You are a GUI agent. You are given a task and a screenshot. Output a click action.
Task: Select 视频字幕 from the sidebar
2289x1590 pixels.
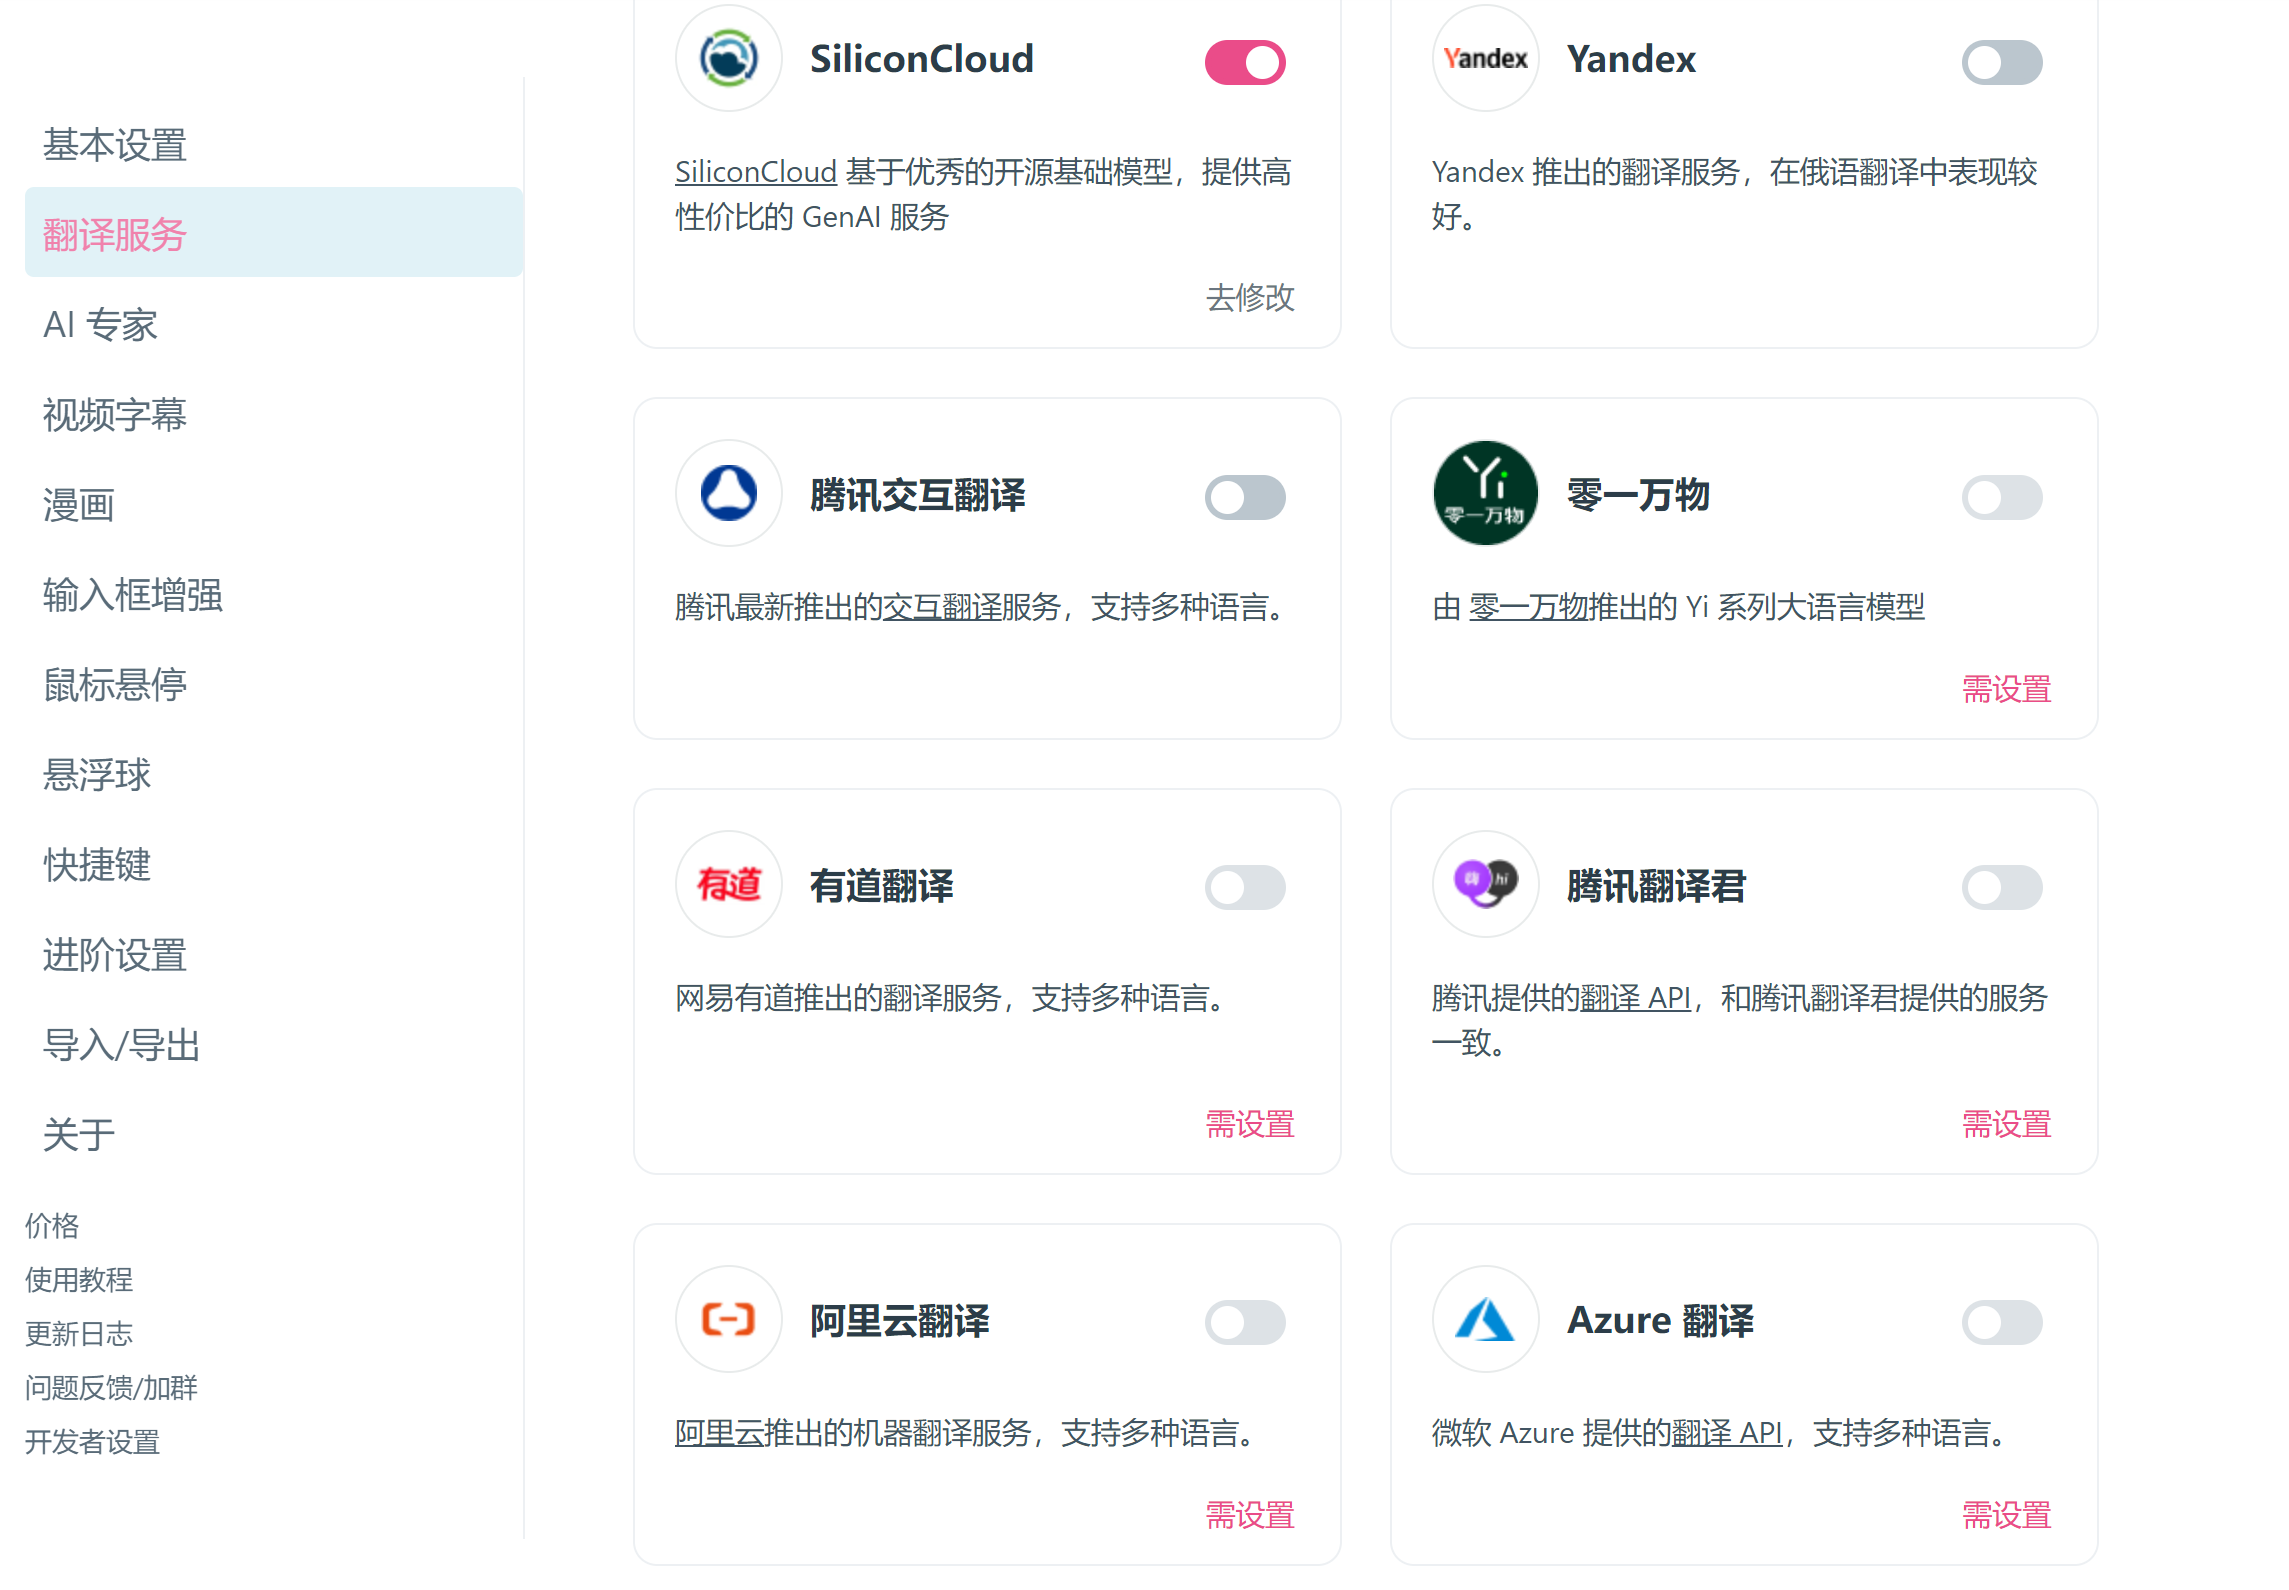(115, 416)
